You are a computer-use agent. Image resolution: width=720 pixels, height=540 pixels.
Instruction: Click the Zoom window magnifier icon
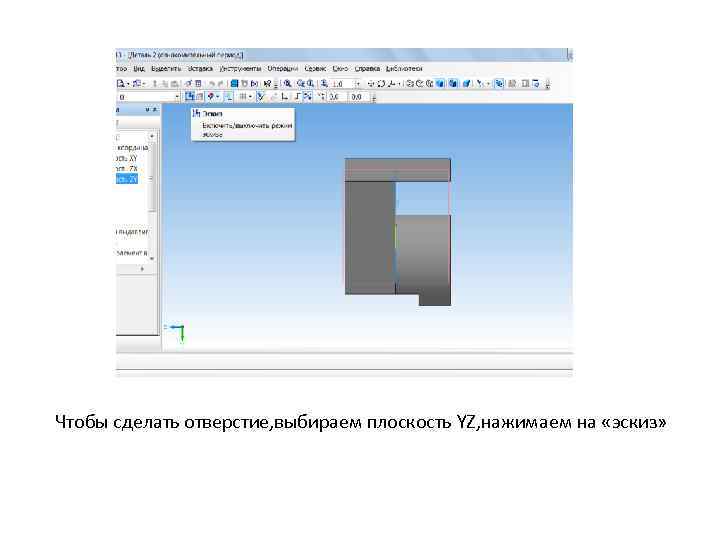(x=287, y=84)
